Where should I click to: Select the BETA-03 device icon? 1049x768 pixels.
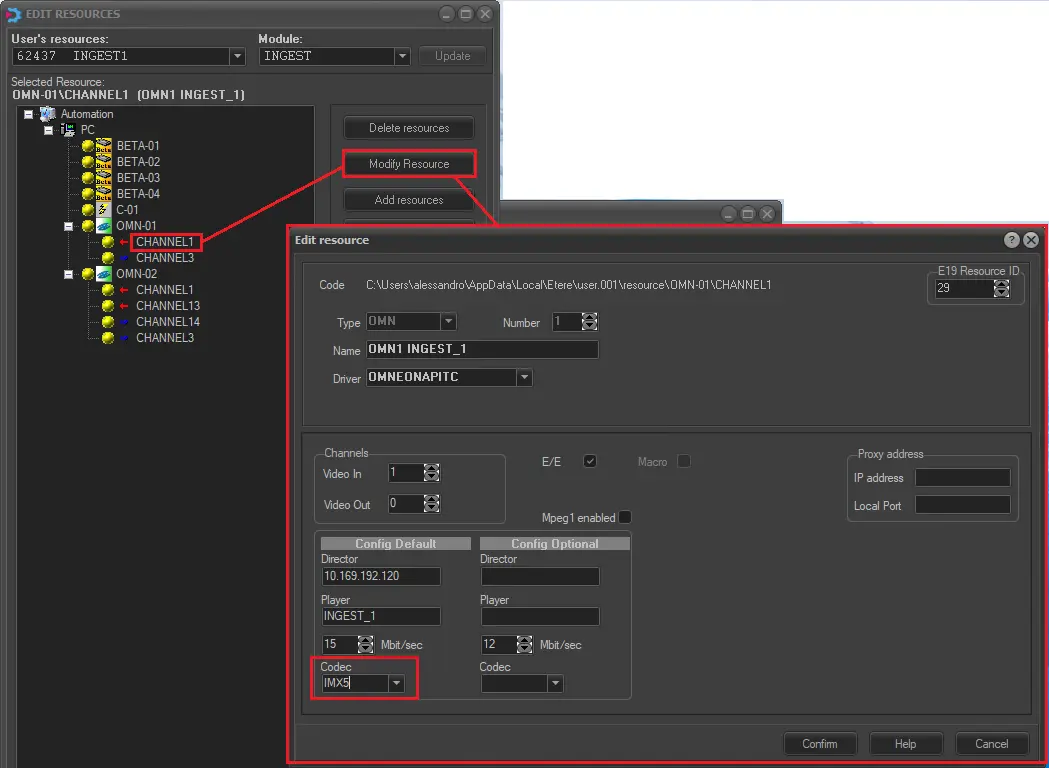click(104, 178)
